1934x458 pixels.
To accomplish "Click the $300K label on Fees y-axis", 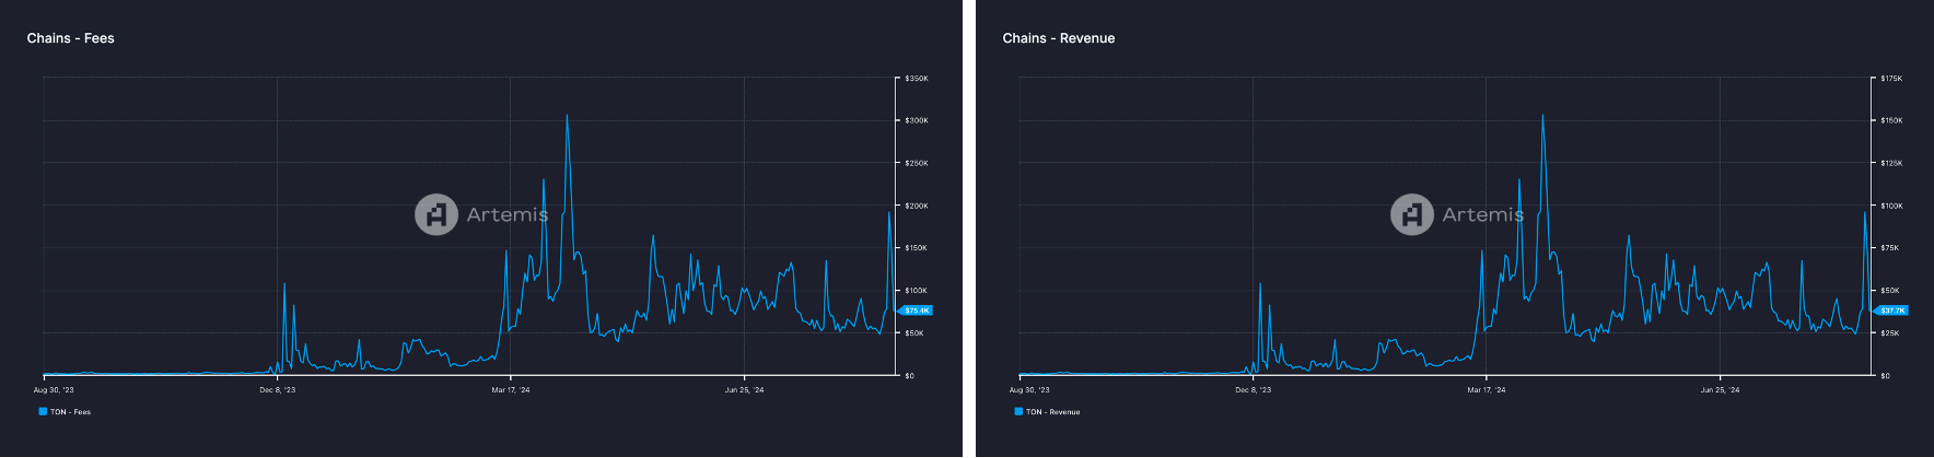I will [916, 121].
